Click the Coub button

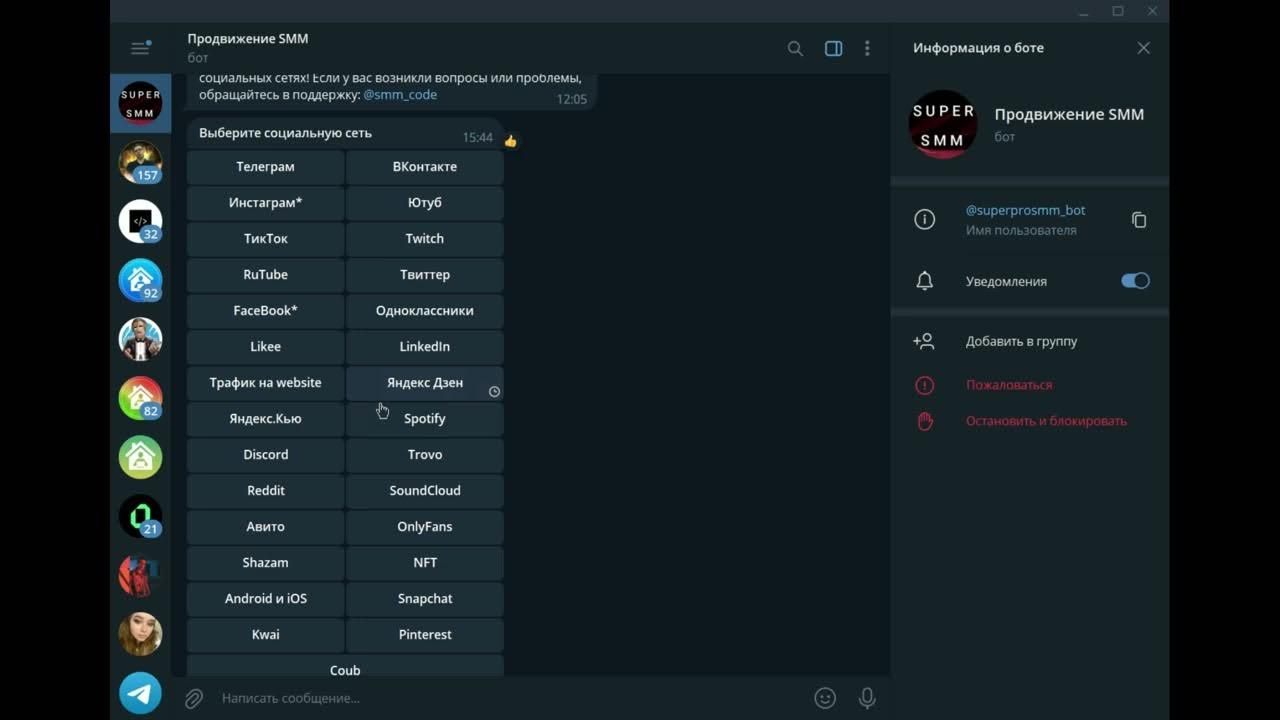click(345, 667)
